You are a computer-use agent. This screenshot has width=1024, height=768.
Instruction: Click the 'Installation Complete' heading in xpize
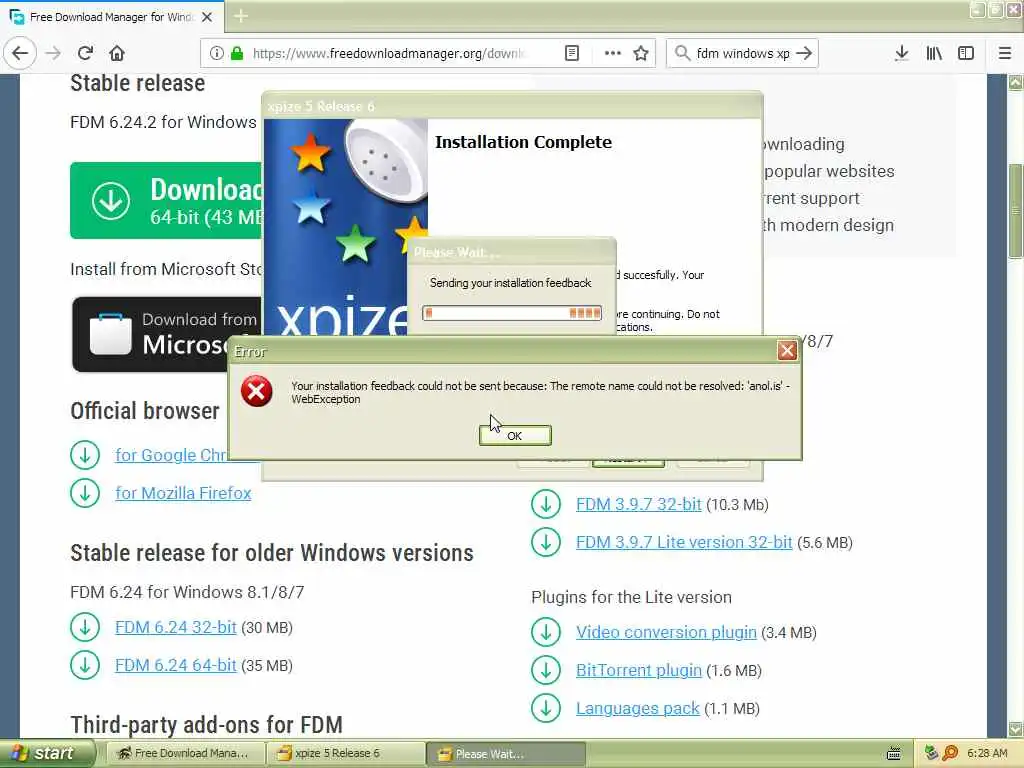[x=523, y=142]
